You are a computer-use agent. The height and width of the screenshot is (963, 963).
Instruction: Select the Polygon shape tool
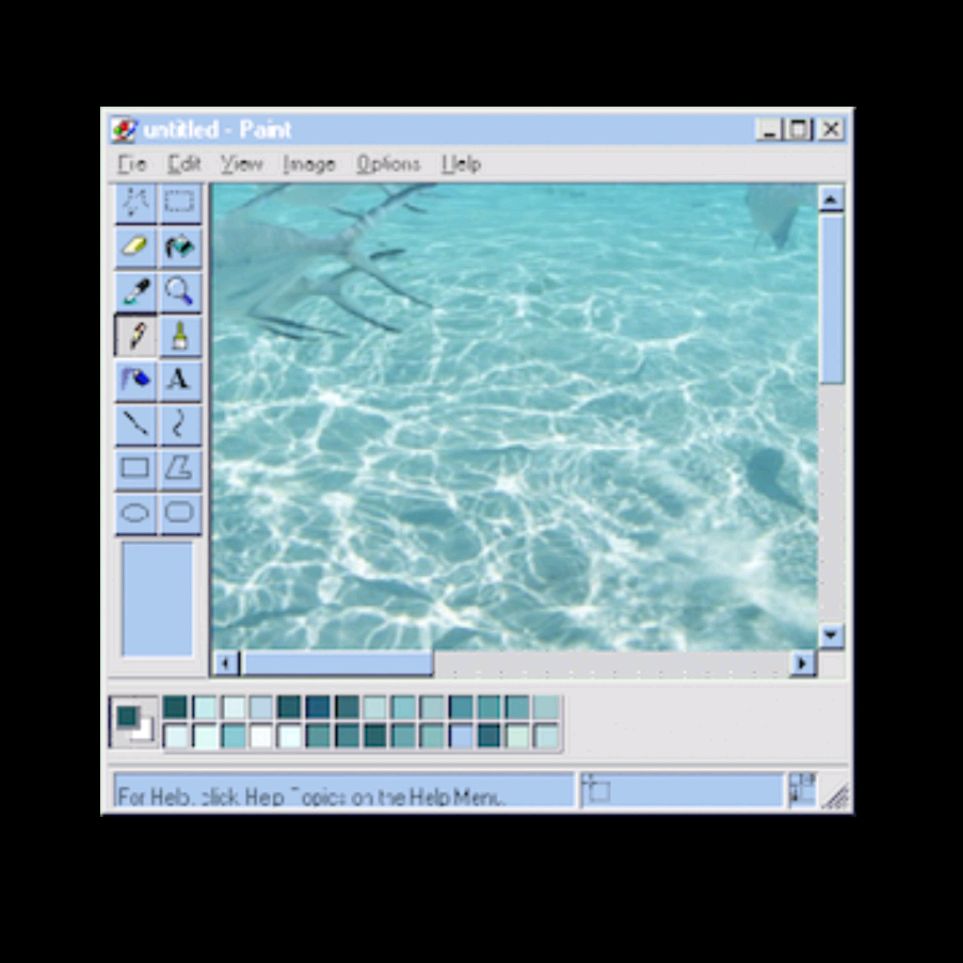click(179, 469)
